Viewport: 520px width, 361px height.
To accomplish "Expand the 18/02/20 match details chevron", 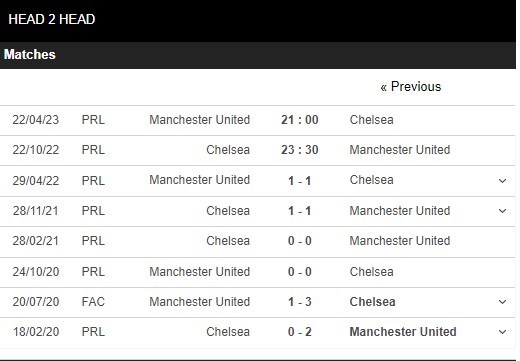I will pos(502,332).
